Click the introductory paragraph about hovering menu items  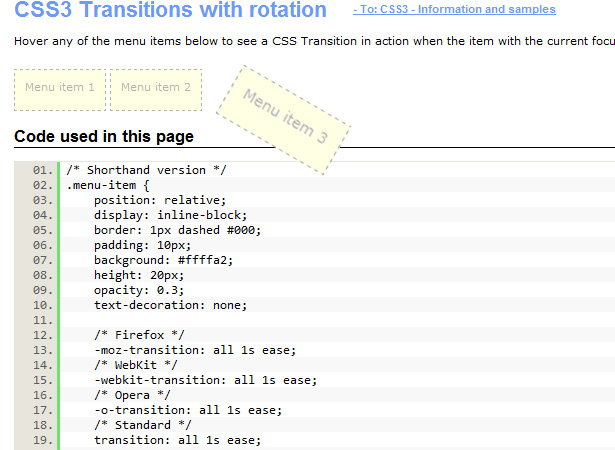point(314,41)
